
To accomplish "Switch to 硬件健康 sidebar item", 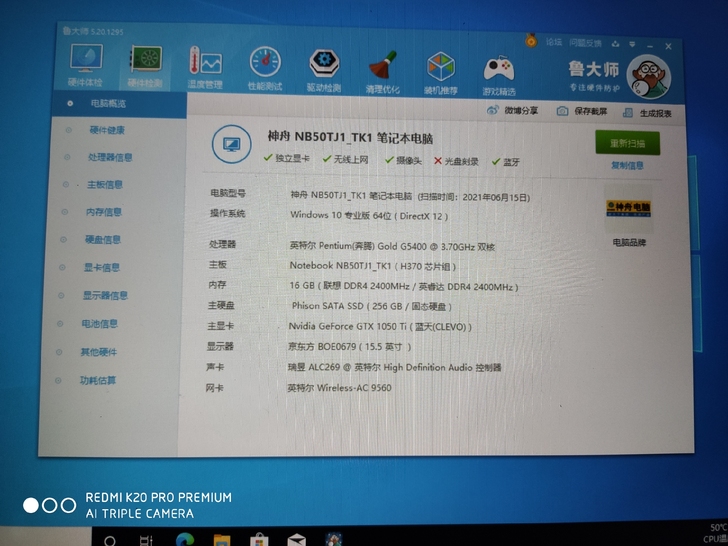I will [x=107, y=130].
